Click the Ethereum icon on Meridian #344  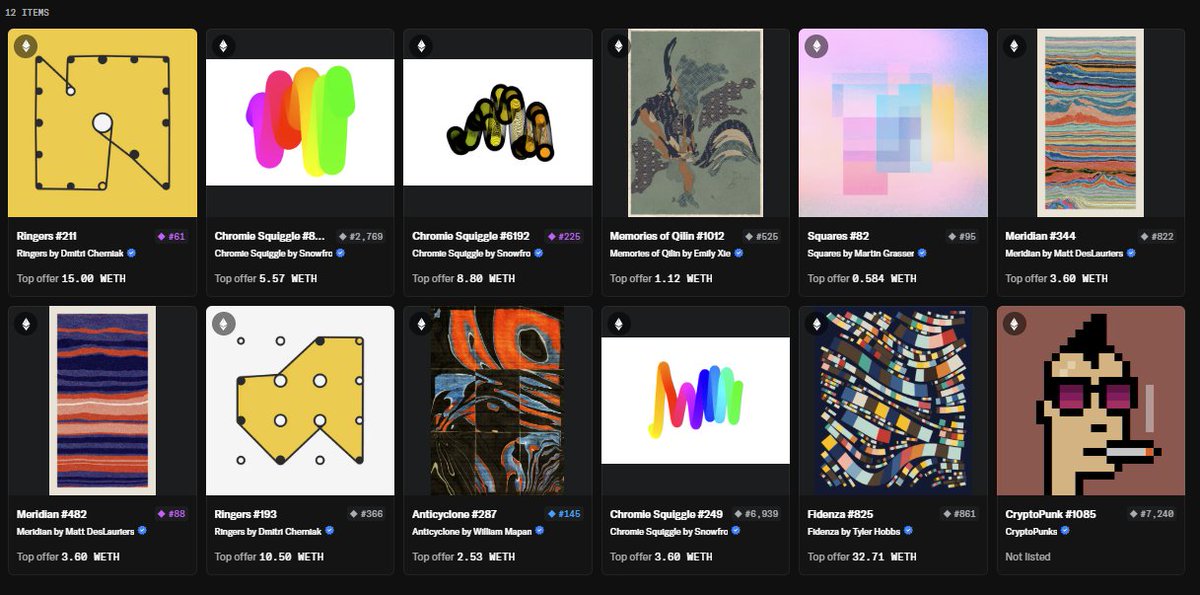(x=1014, y=46)
